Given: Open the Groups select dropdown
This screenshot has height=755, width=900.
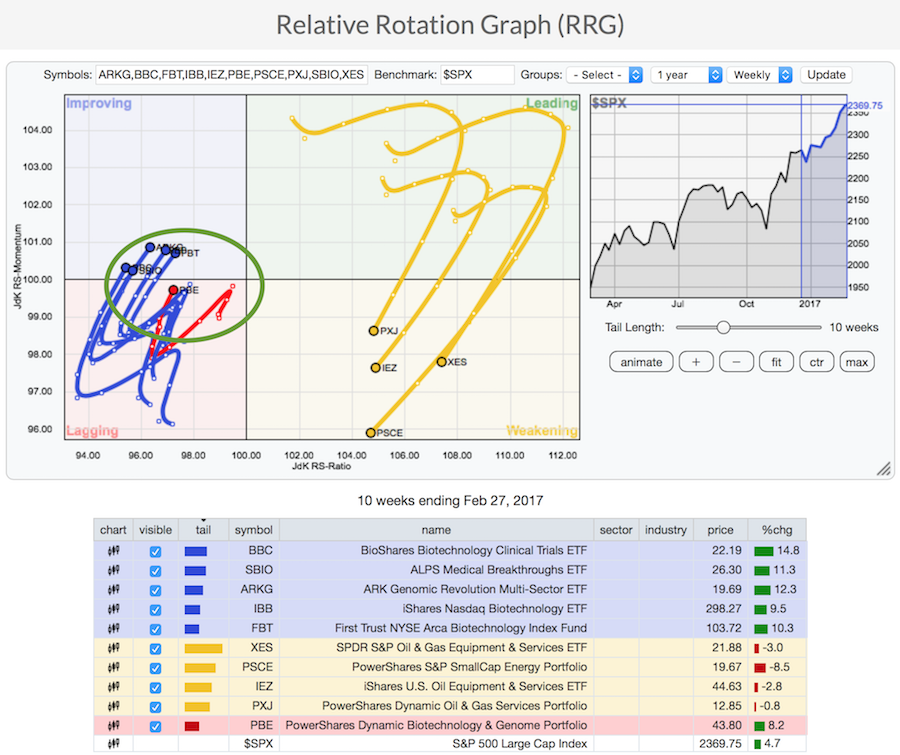Looking at the screenshot, I should tap(605, 75).
